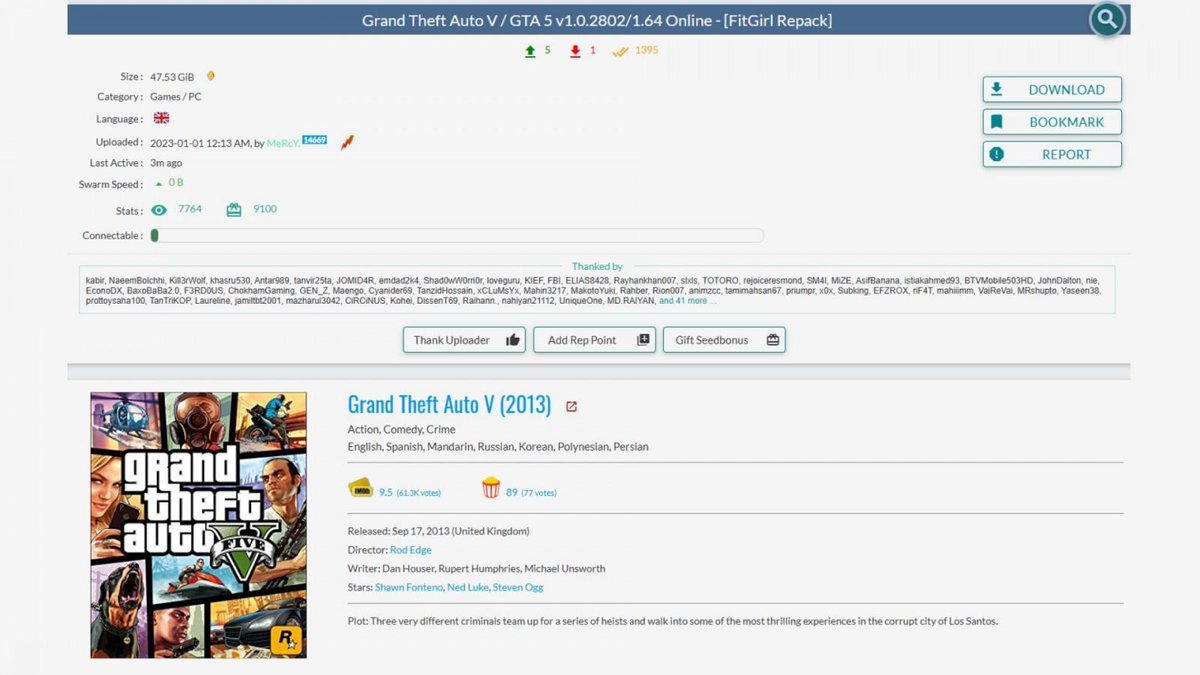Click thanker name 'kabir' in Thanked by

pos(95,281)
